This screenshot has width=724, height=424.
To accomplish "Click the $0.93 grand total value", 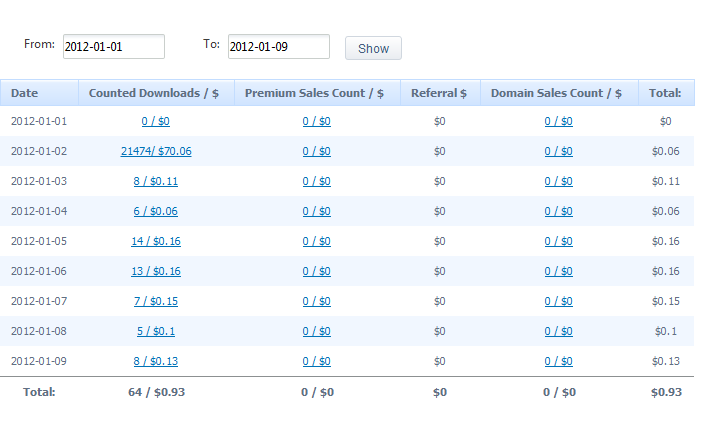I will tap(666, 392).
